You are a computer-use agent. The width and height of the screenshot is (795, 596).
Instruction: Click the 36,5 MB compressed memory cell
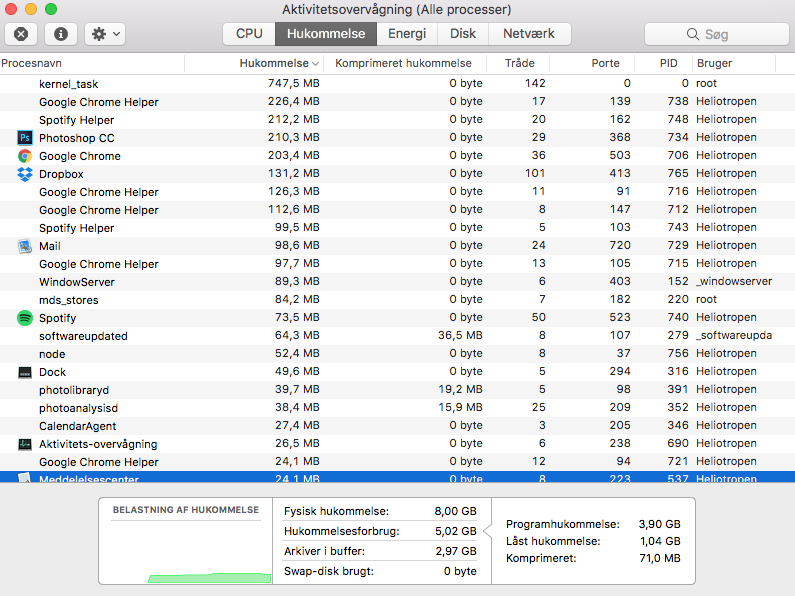tap(460, 336)
